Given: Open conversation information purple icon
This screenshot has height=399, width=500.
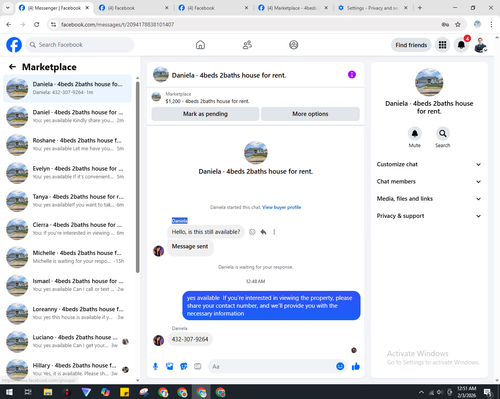Looking at the screenshot, I should 352,75.
